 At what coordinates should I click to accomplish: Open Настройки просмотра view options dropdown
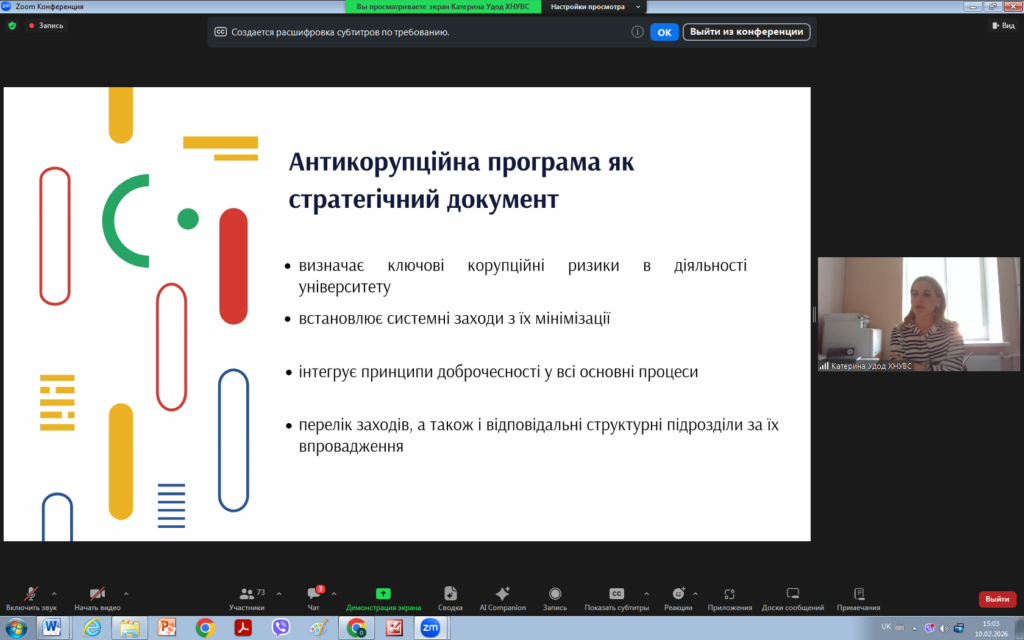[587, 6]
